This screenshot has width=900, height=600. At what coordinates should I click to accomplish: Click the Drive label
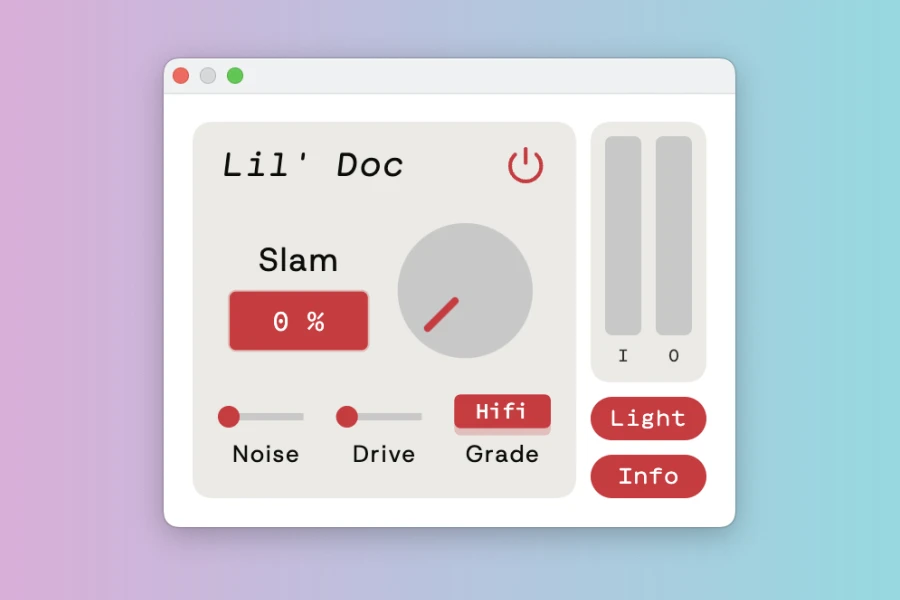383,454
